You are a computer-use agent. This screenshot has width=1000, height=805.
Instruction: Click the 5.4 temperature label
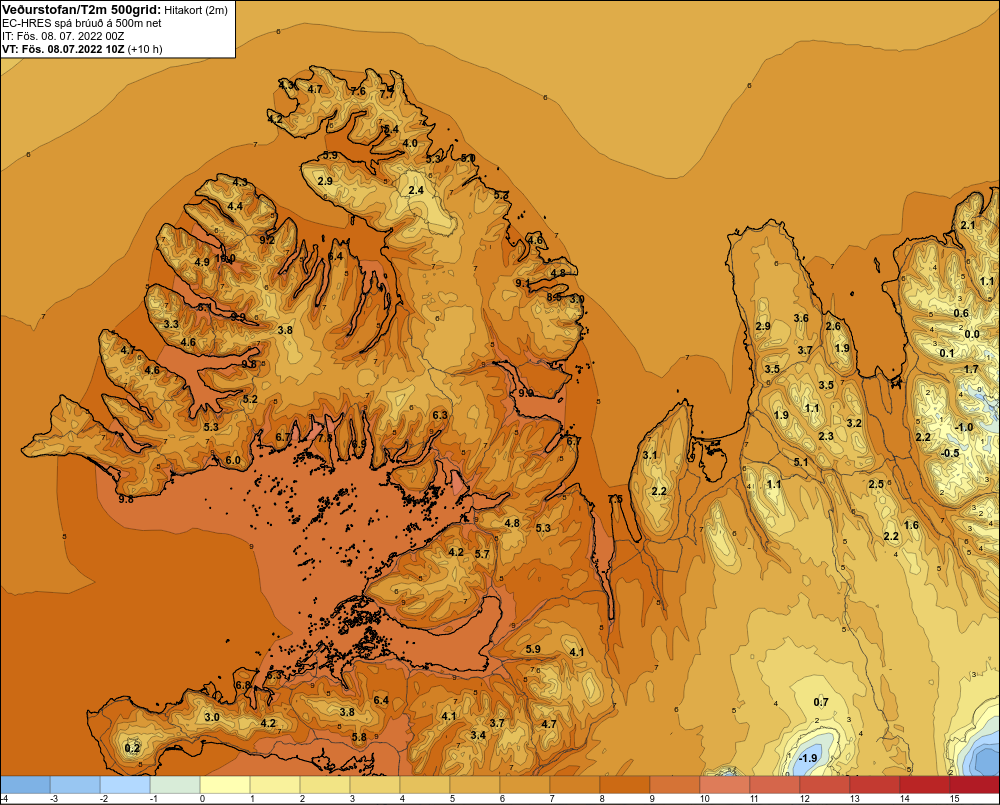pos(391,129)
